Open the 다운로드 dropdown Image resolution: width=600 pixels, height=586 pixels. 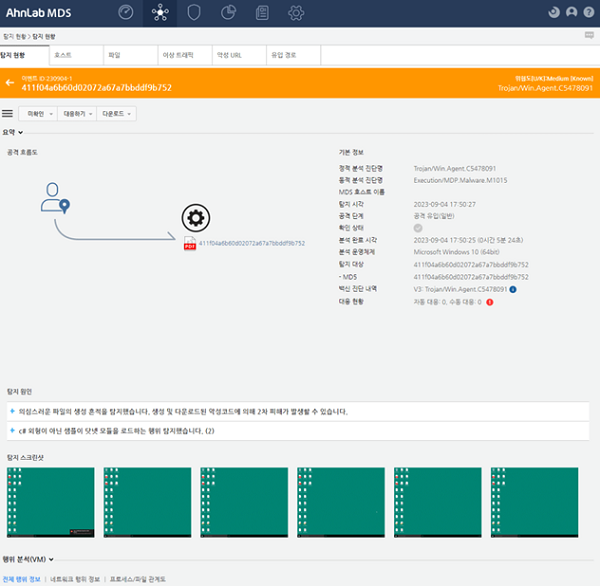coord(116,114)
